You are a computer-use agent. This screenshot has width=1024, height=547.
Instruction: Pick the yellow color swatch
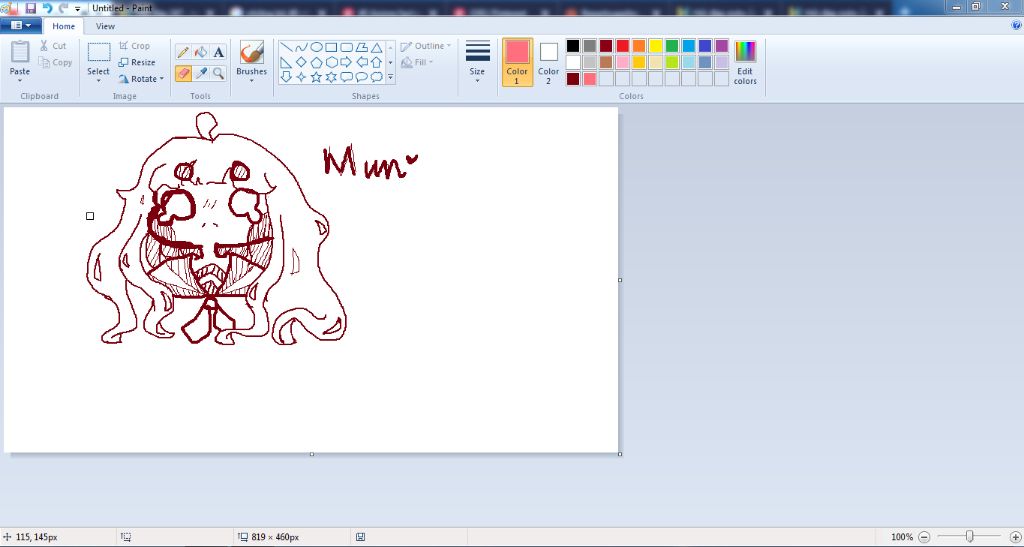click(655, 46)
